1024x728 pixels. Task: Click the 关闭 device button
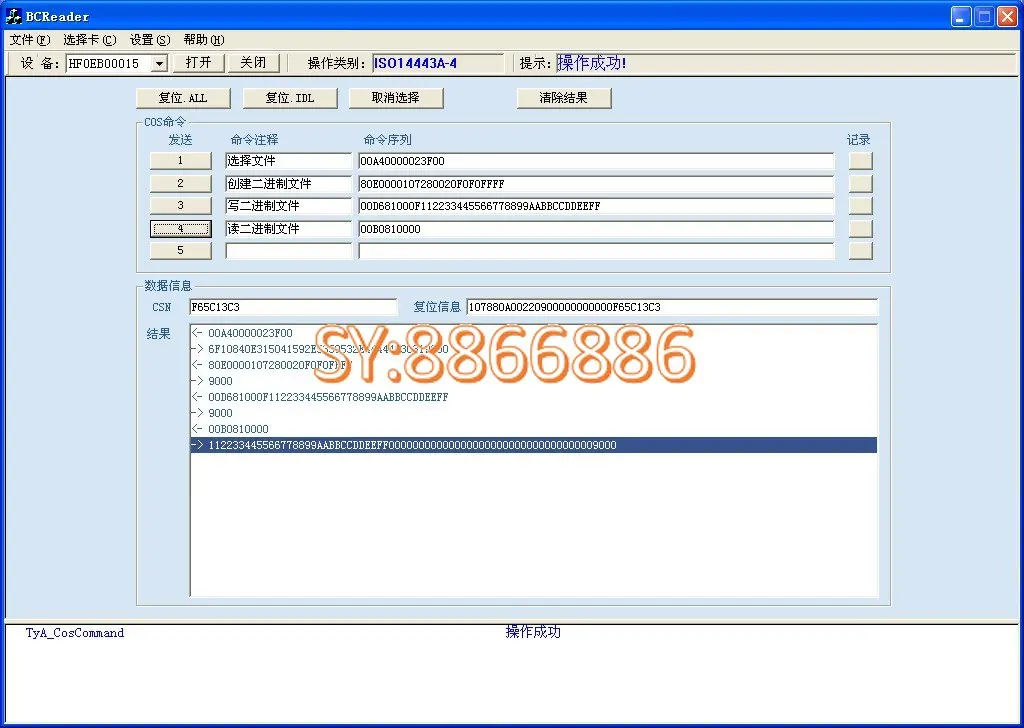click(x=253, y=63)
